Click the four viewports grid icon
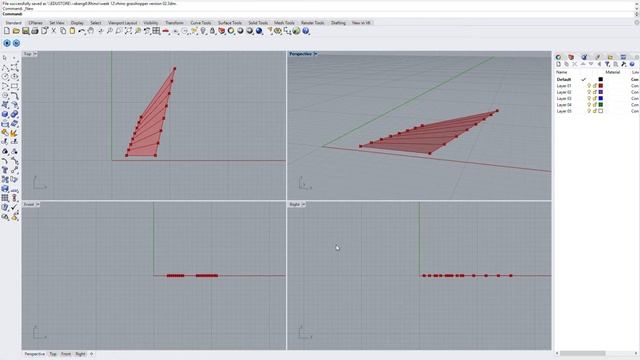 tap(156, 31)
